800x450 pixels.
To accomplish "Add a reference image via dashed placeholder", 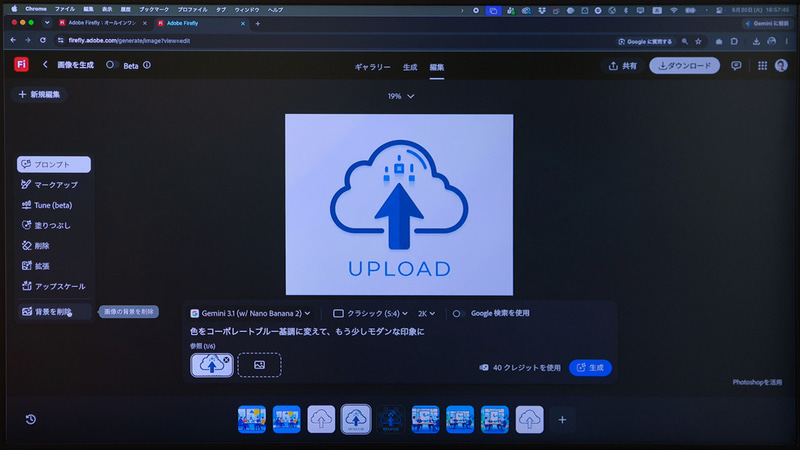I will tap(259, 365).
